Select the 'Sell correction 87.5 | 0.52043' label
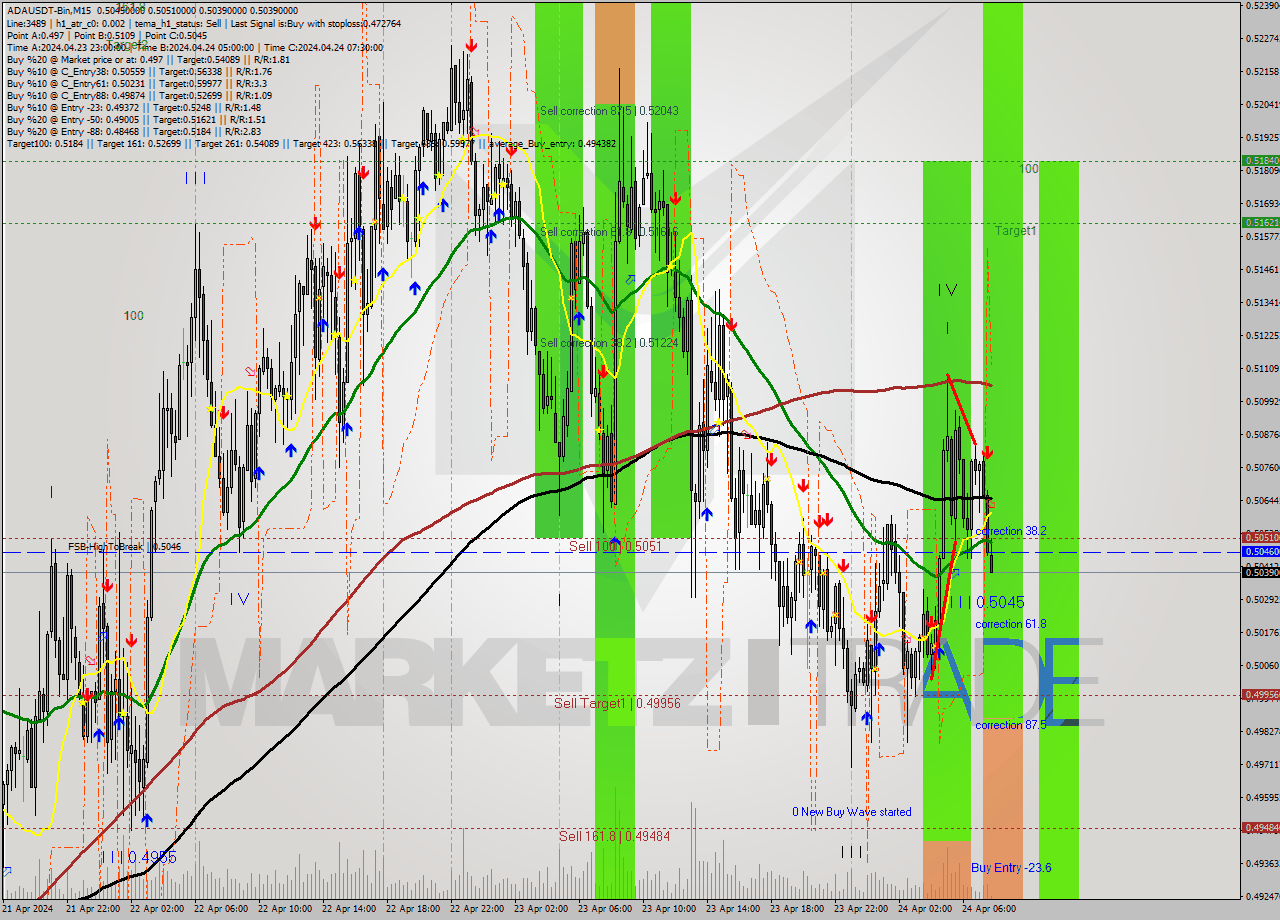The image size is (1280, 920). 609,111
